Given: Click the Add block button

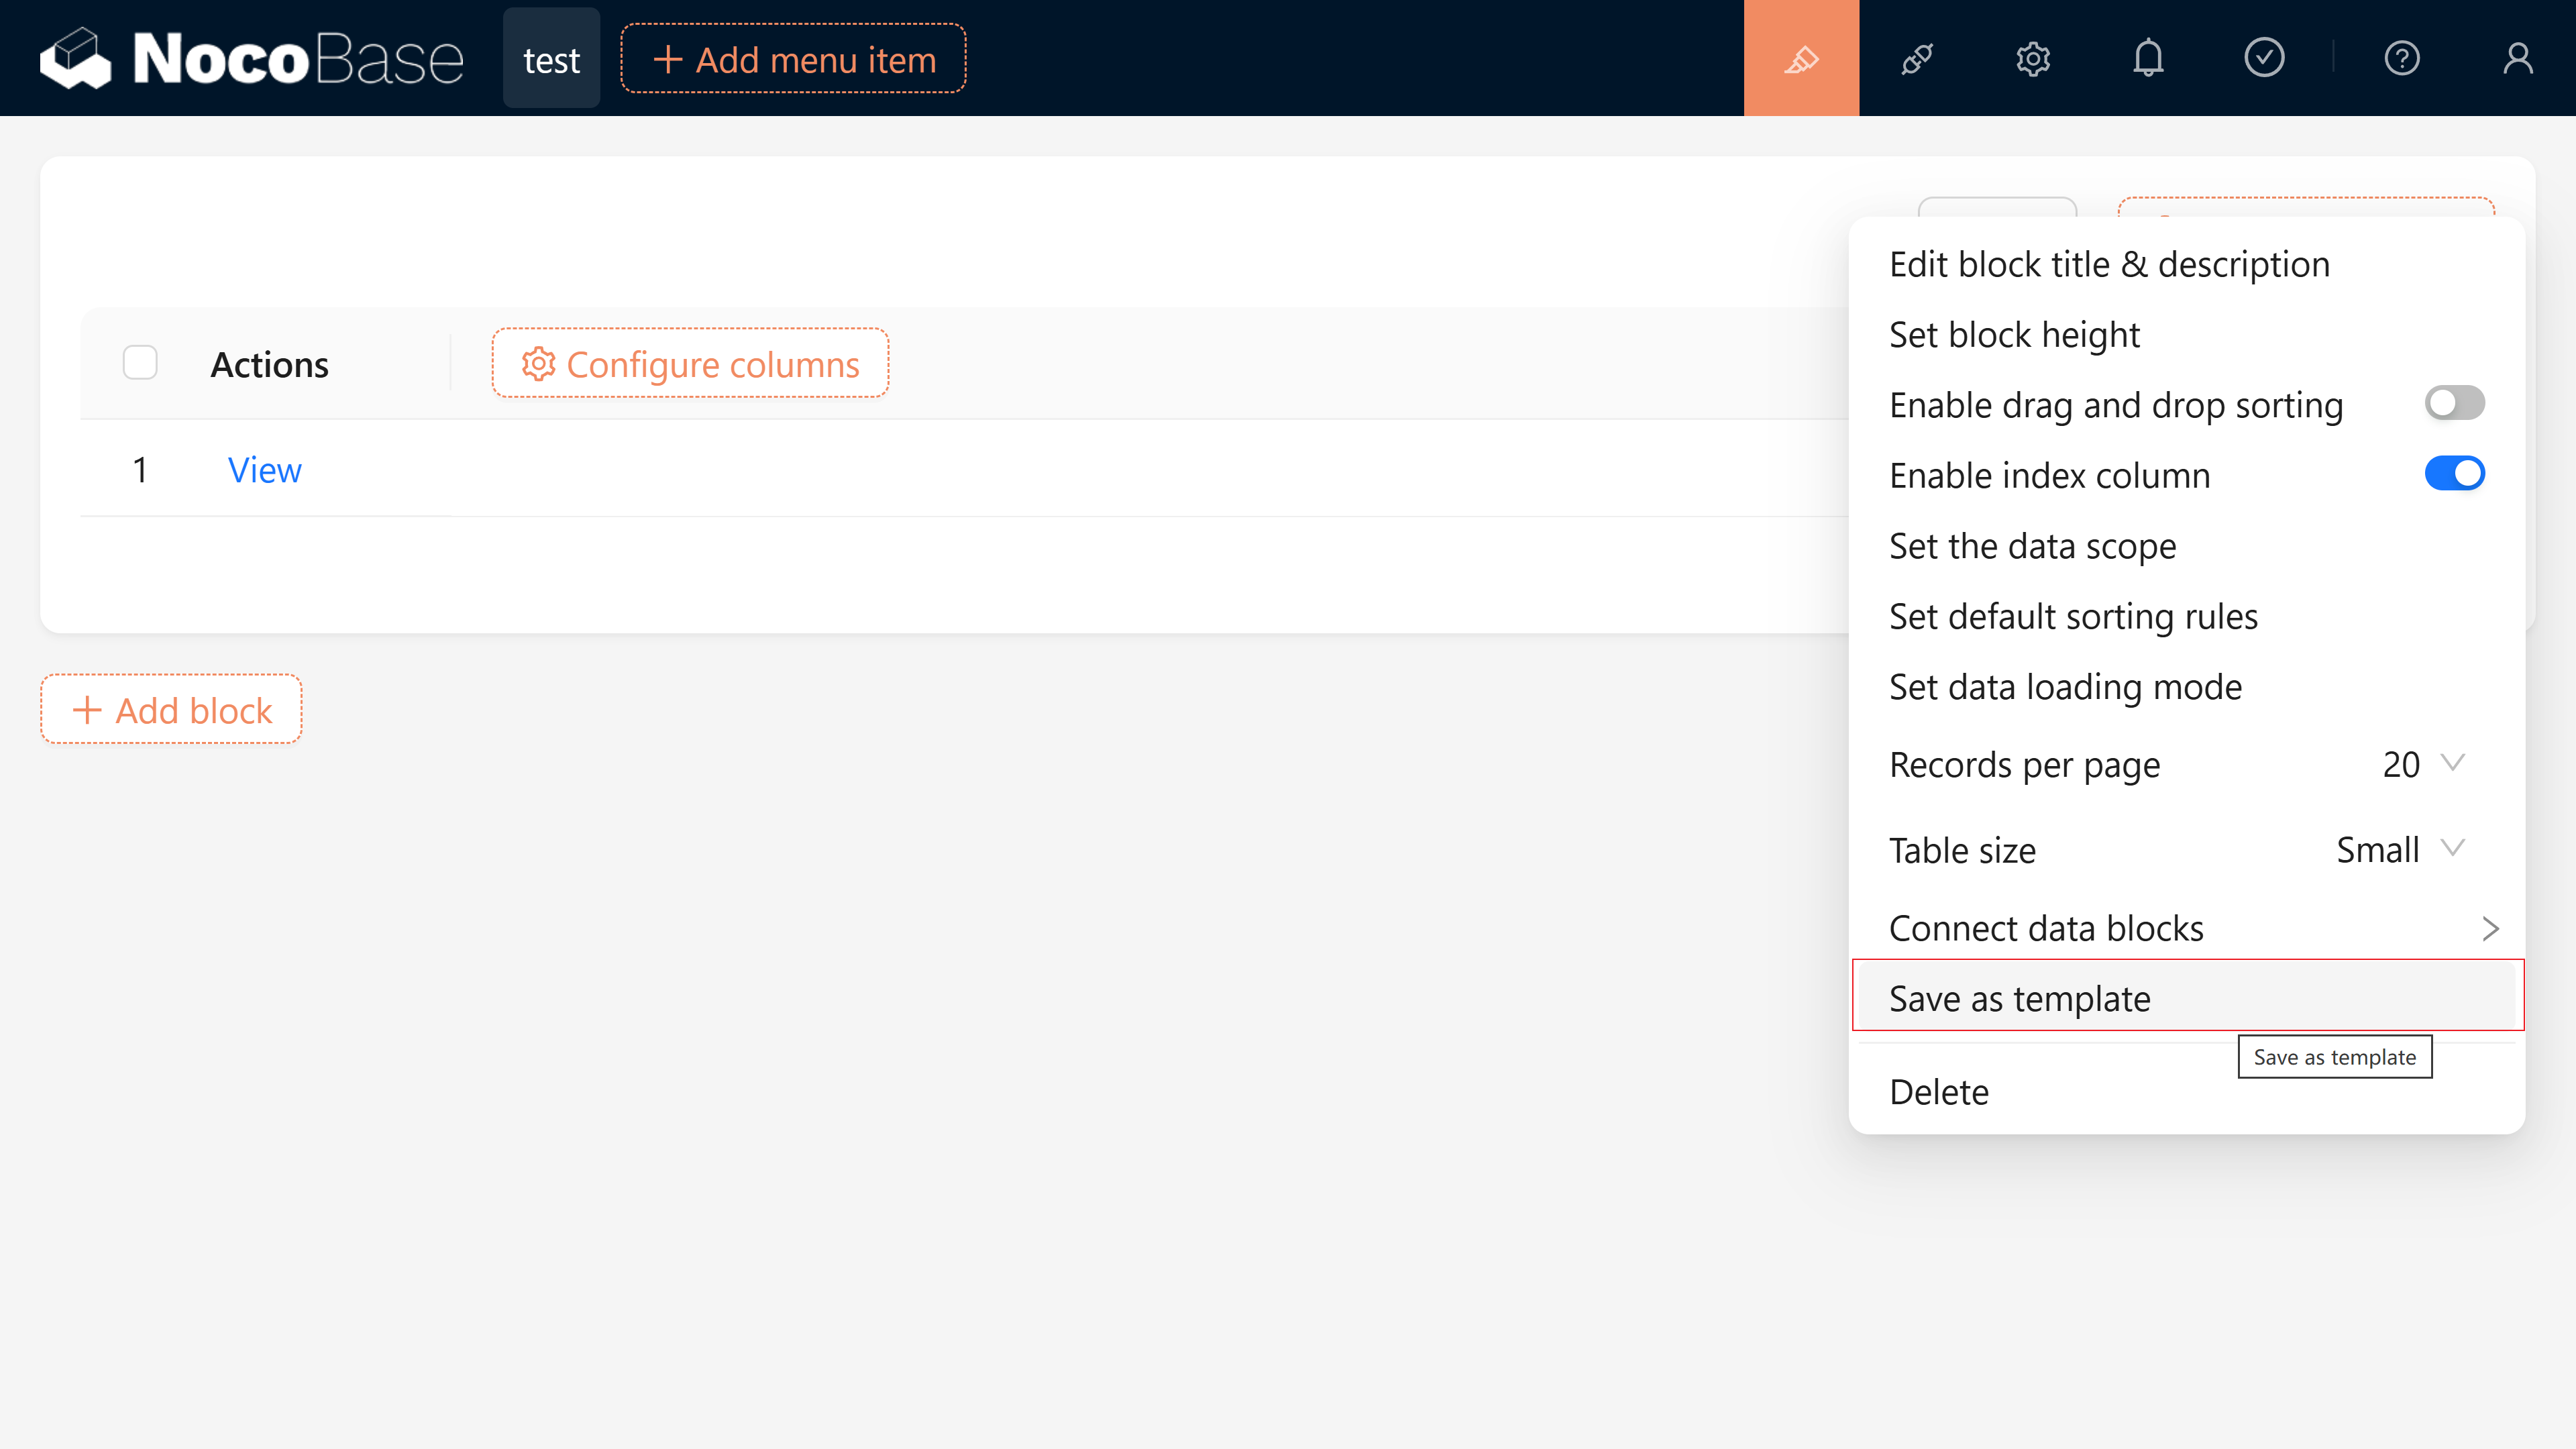Looking at the screenshot, I should [171, 710].
